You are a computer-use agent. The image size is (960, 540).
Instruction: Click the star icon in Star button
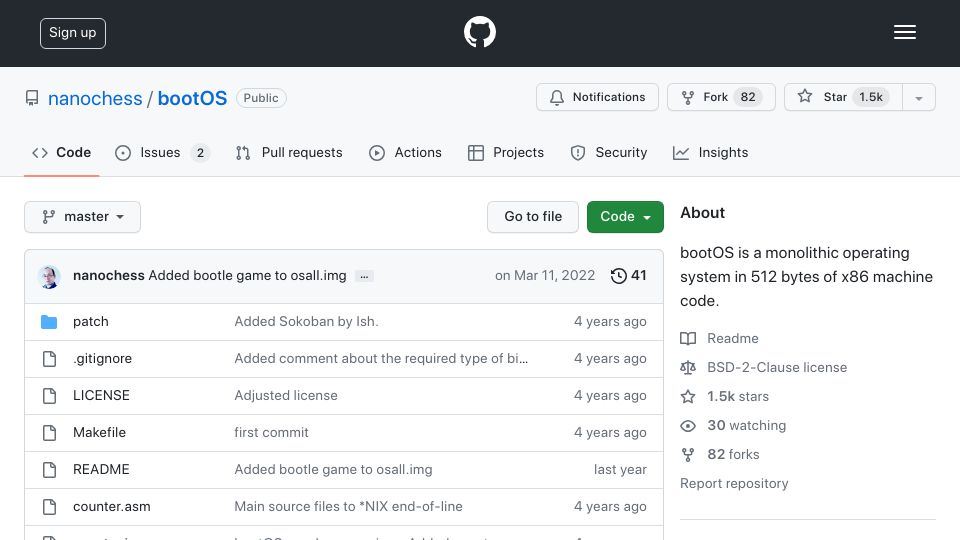[804, 96]
